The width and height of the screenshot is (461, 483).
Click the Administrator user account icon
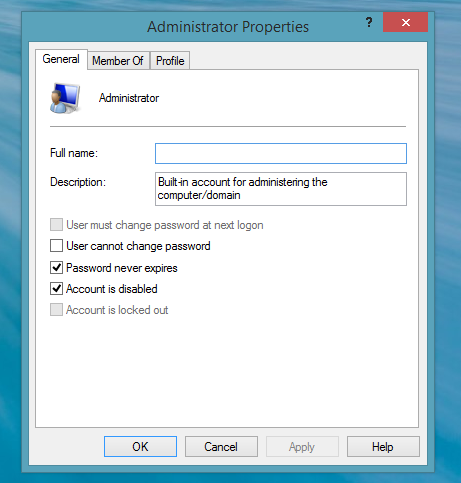[65, 98]
